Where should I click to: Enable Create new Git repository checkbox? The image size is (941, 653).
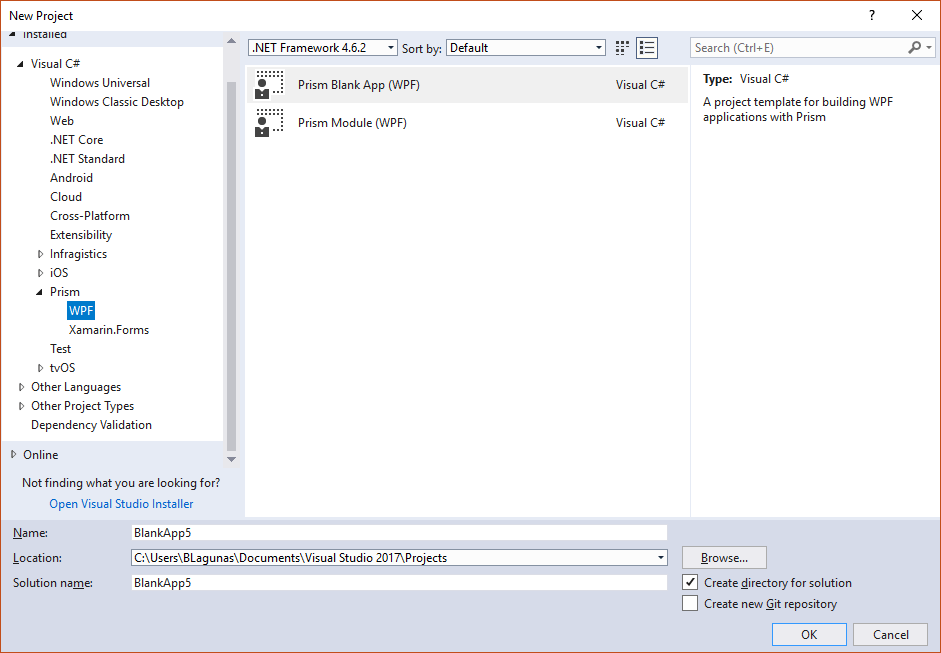pos(690,603)
